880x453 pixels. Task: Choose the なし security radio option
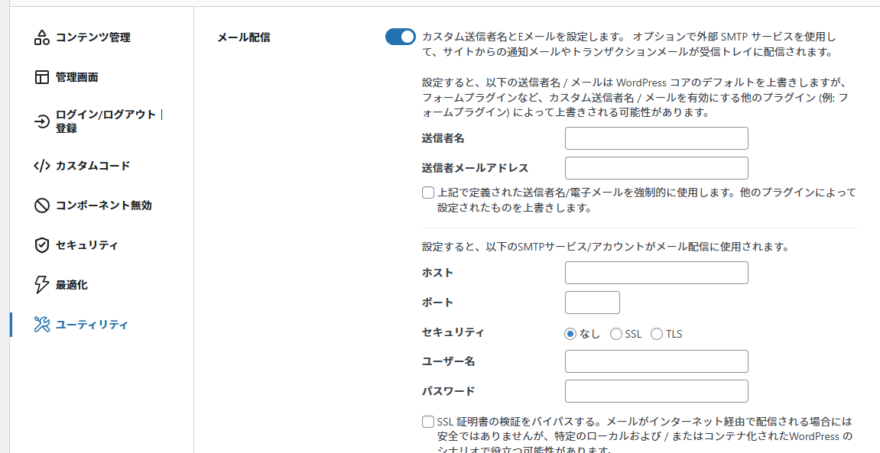pyautogui.click(x=571, y=334)
